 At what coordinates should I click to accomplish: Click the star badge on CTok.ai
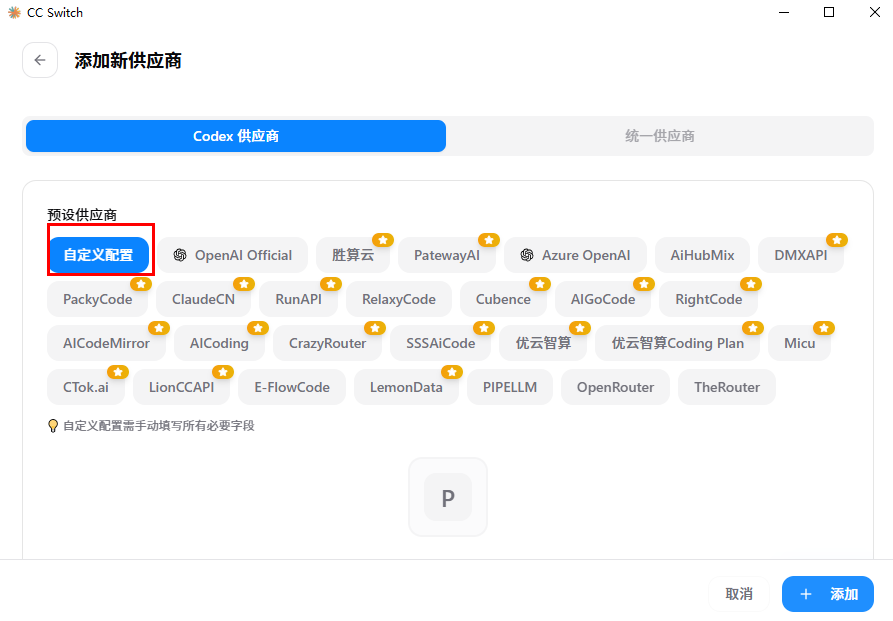[x=118, y=372]
